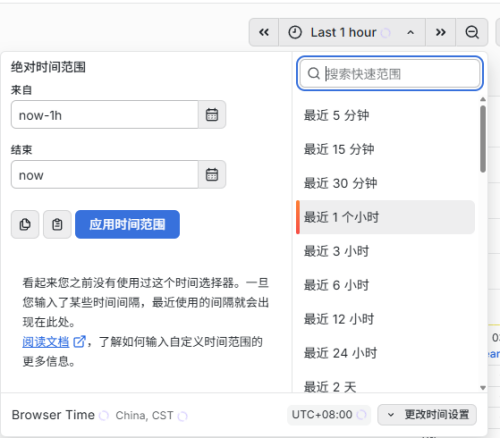Click the China, CST timezone text
Screen dimensions: 500x438
(x=144, y=416)
